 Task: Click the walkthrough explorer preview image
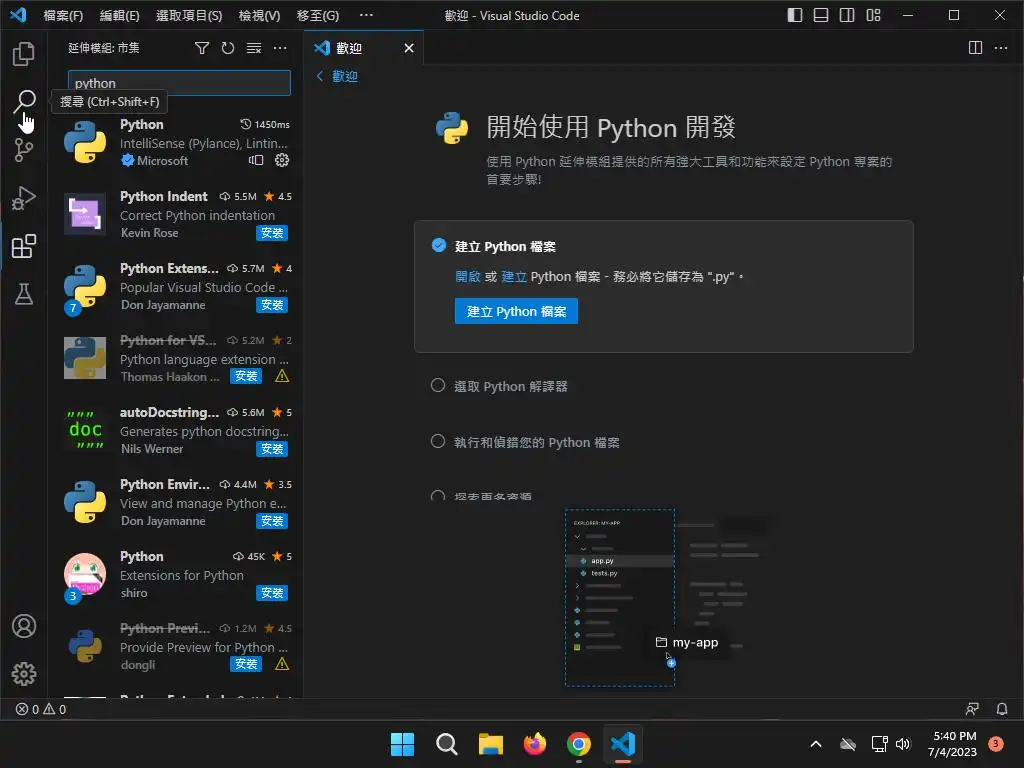pyautogui.click(x=665, y=598)
